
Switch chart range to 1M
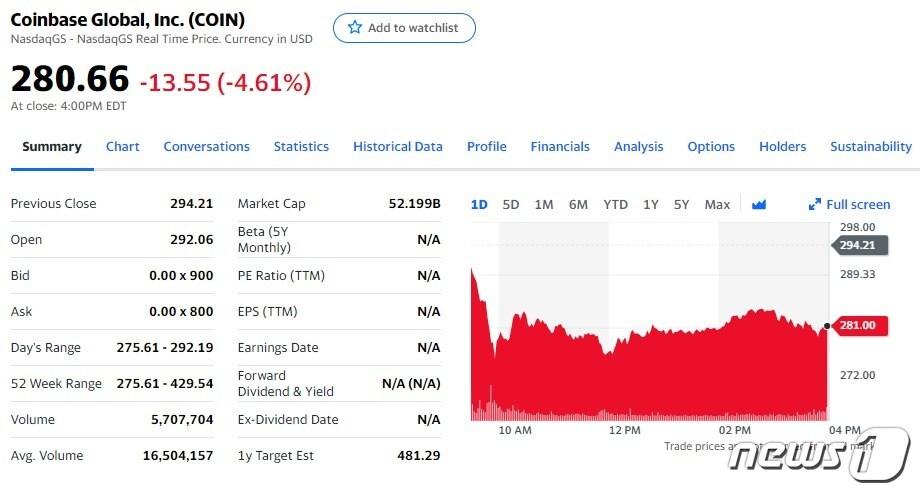point(544,205)
